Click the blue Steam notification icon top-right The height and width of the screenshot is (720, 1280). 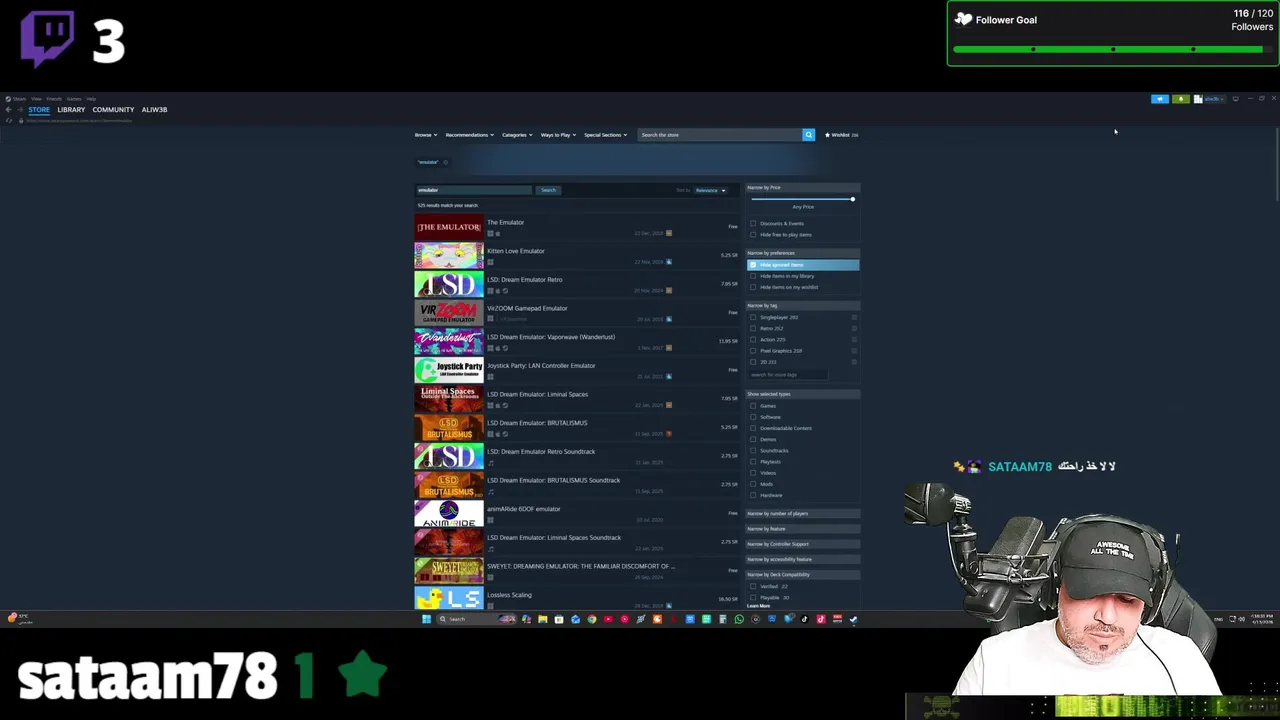[x=1159, y=99]
